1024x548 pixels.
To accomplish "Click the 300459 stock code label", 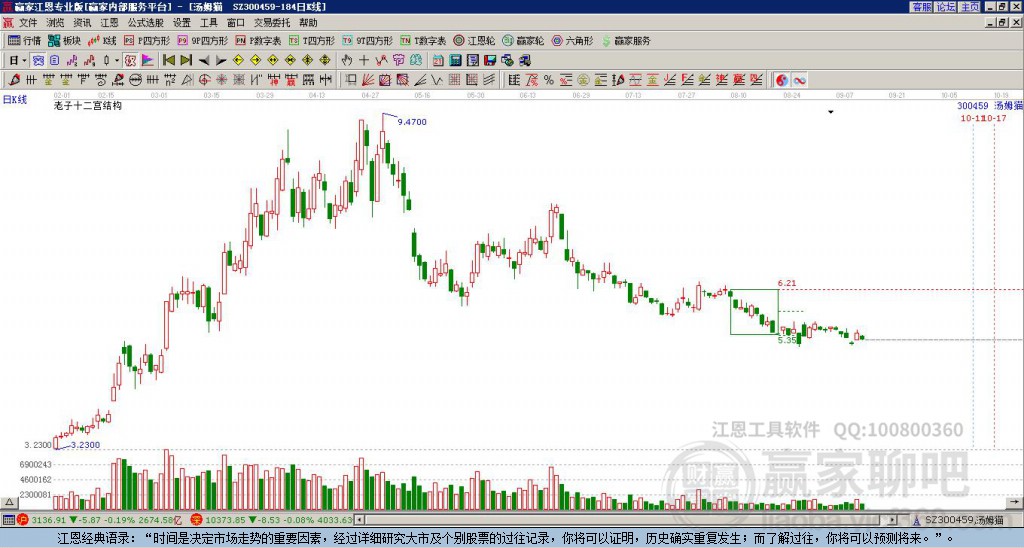I will click(x=972, y=106).
